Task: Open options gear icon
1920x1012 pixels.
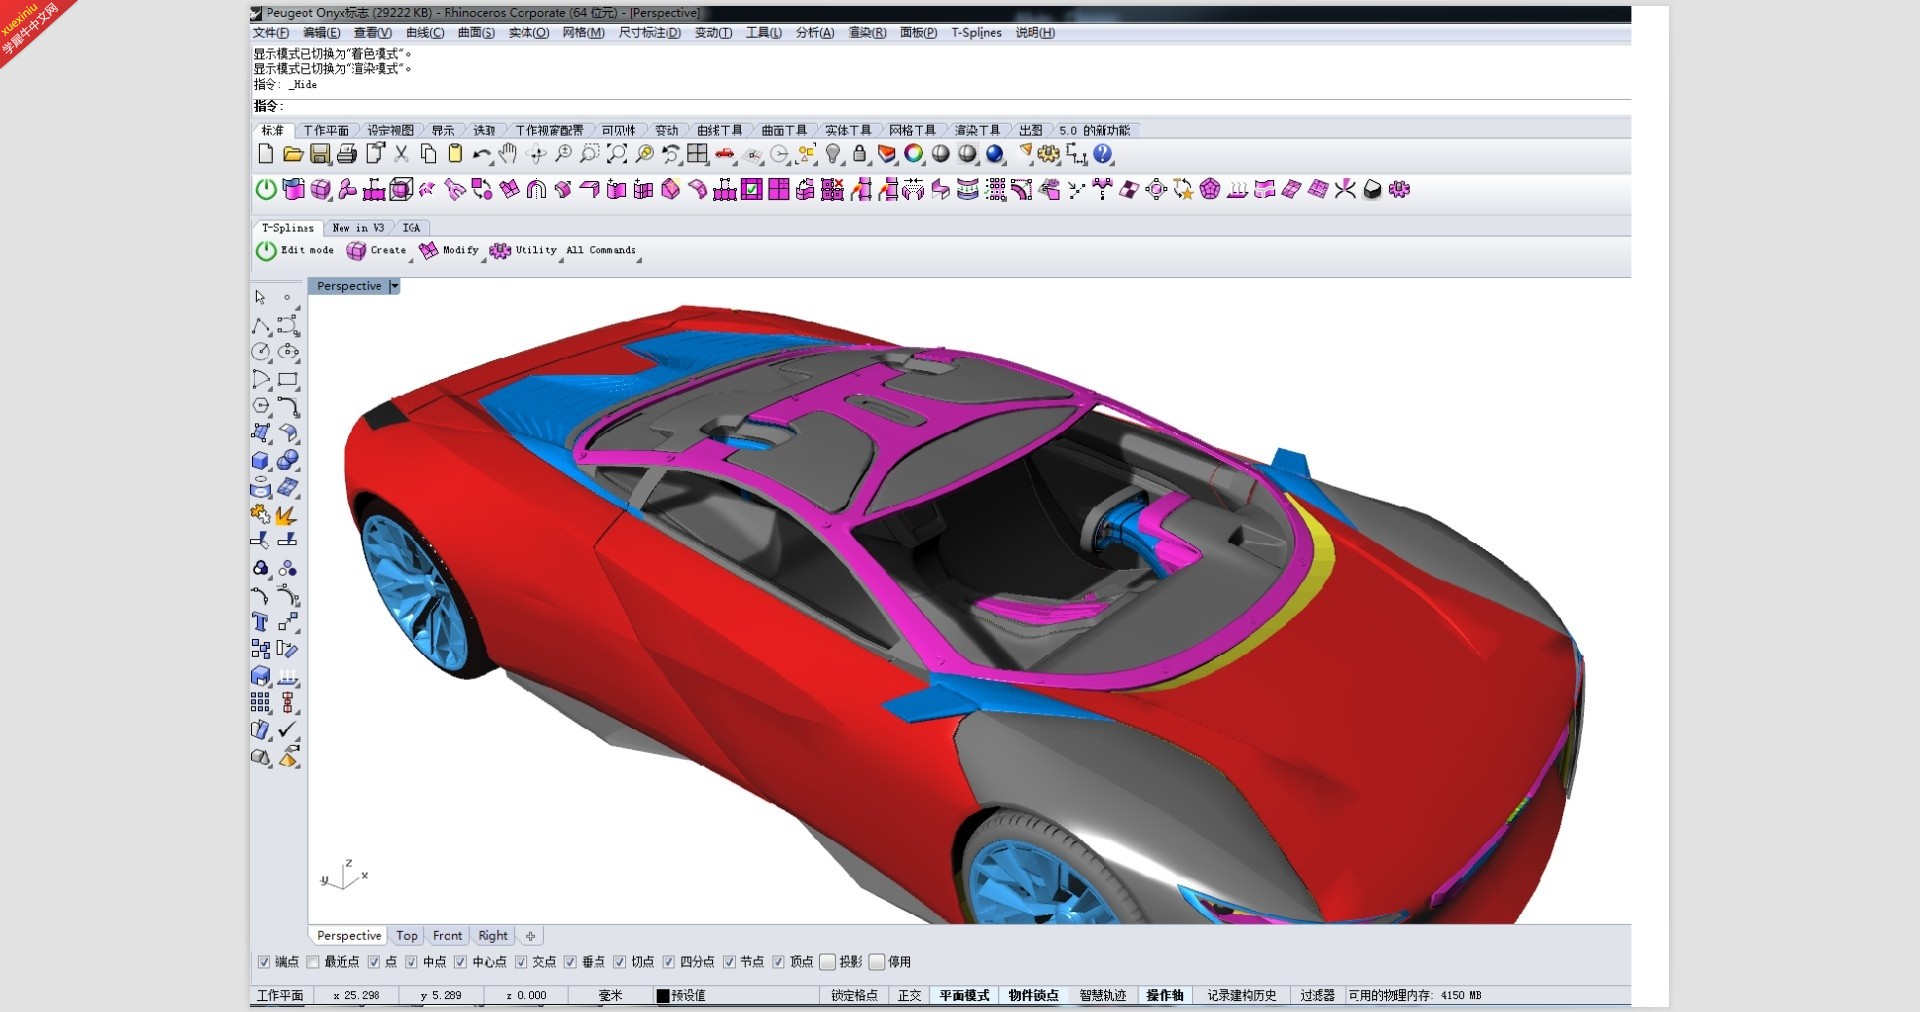Action: click(x=1048, y=154)
